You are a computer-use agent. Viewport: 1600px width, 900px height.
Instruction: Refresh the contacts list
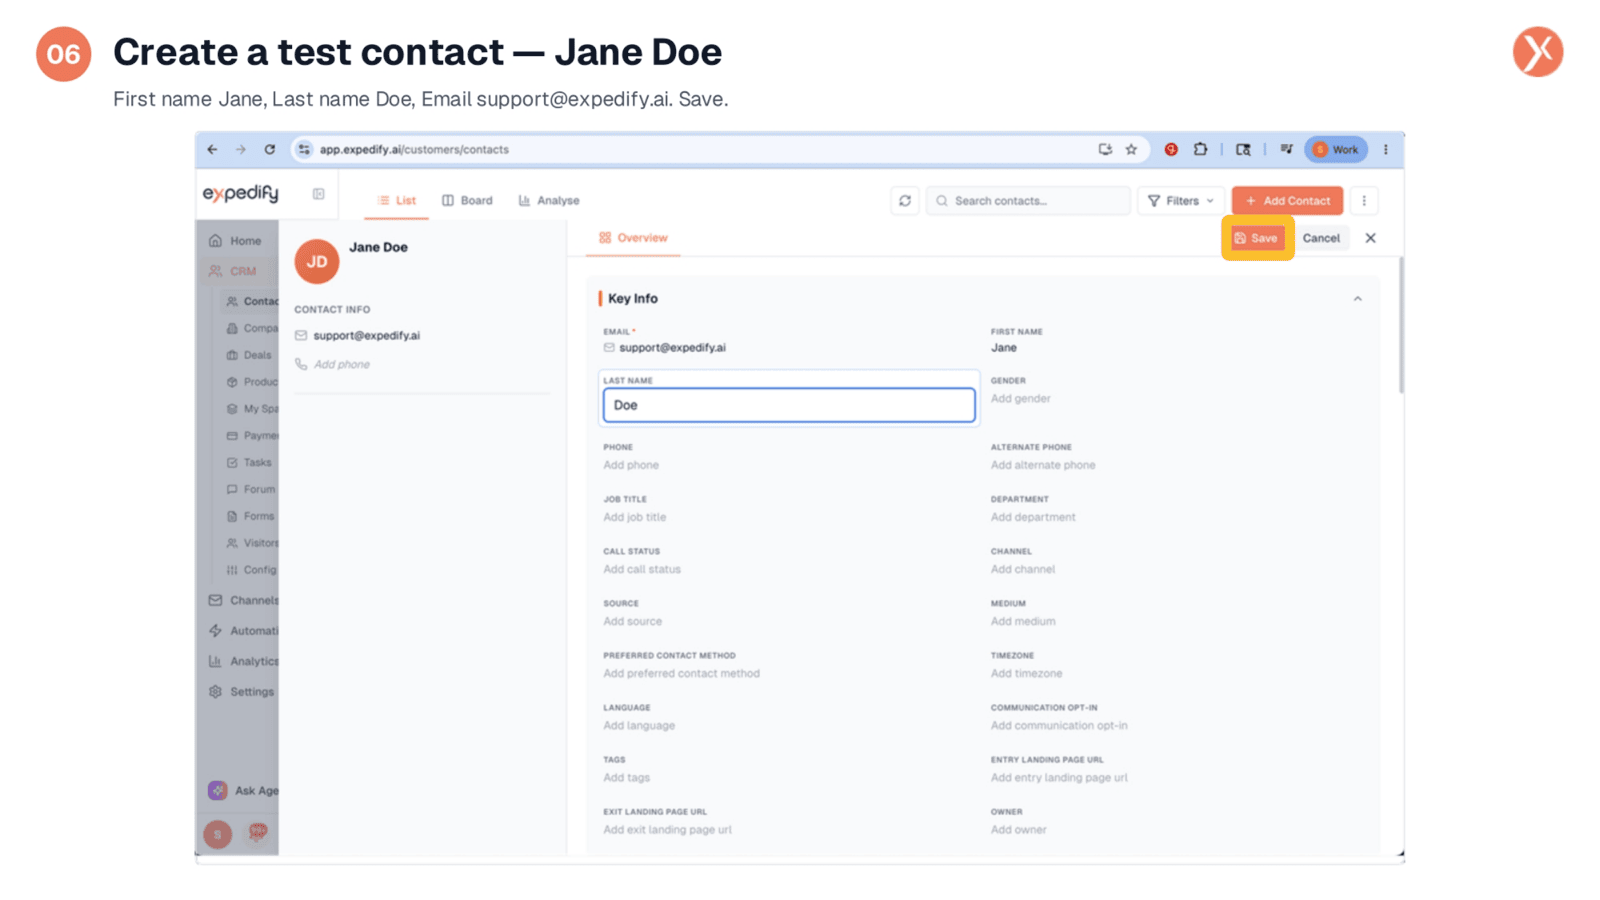click(905, 201)
